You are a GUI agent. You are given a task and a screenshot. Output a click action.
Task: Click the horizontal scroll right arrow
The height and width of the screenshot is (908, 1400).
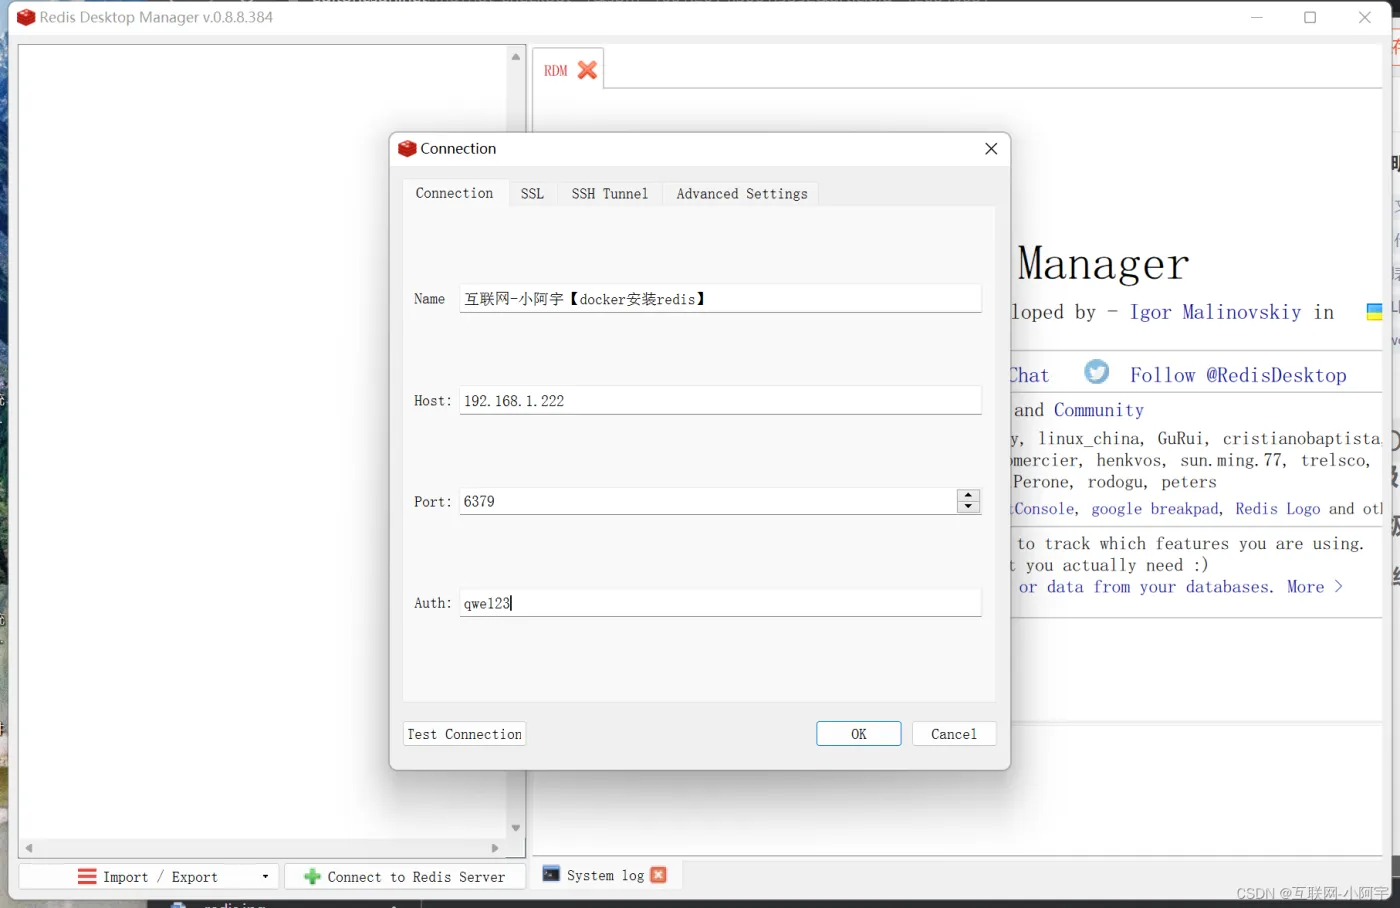click(x=495, y=848)
